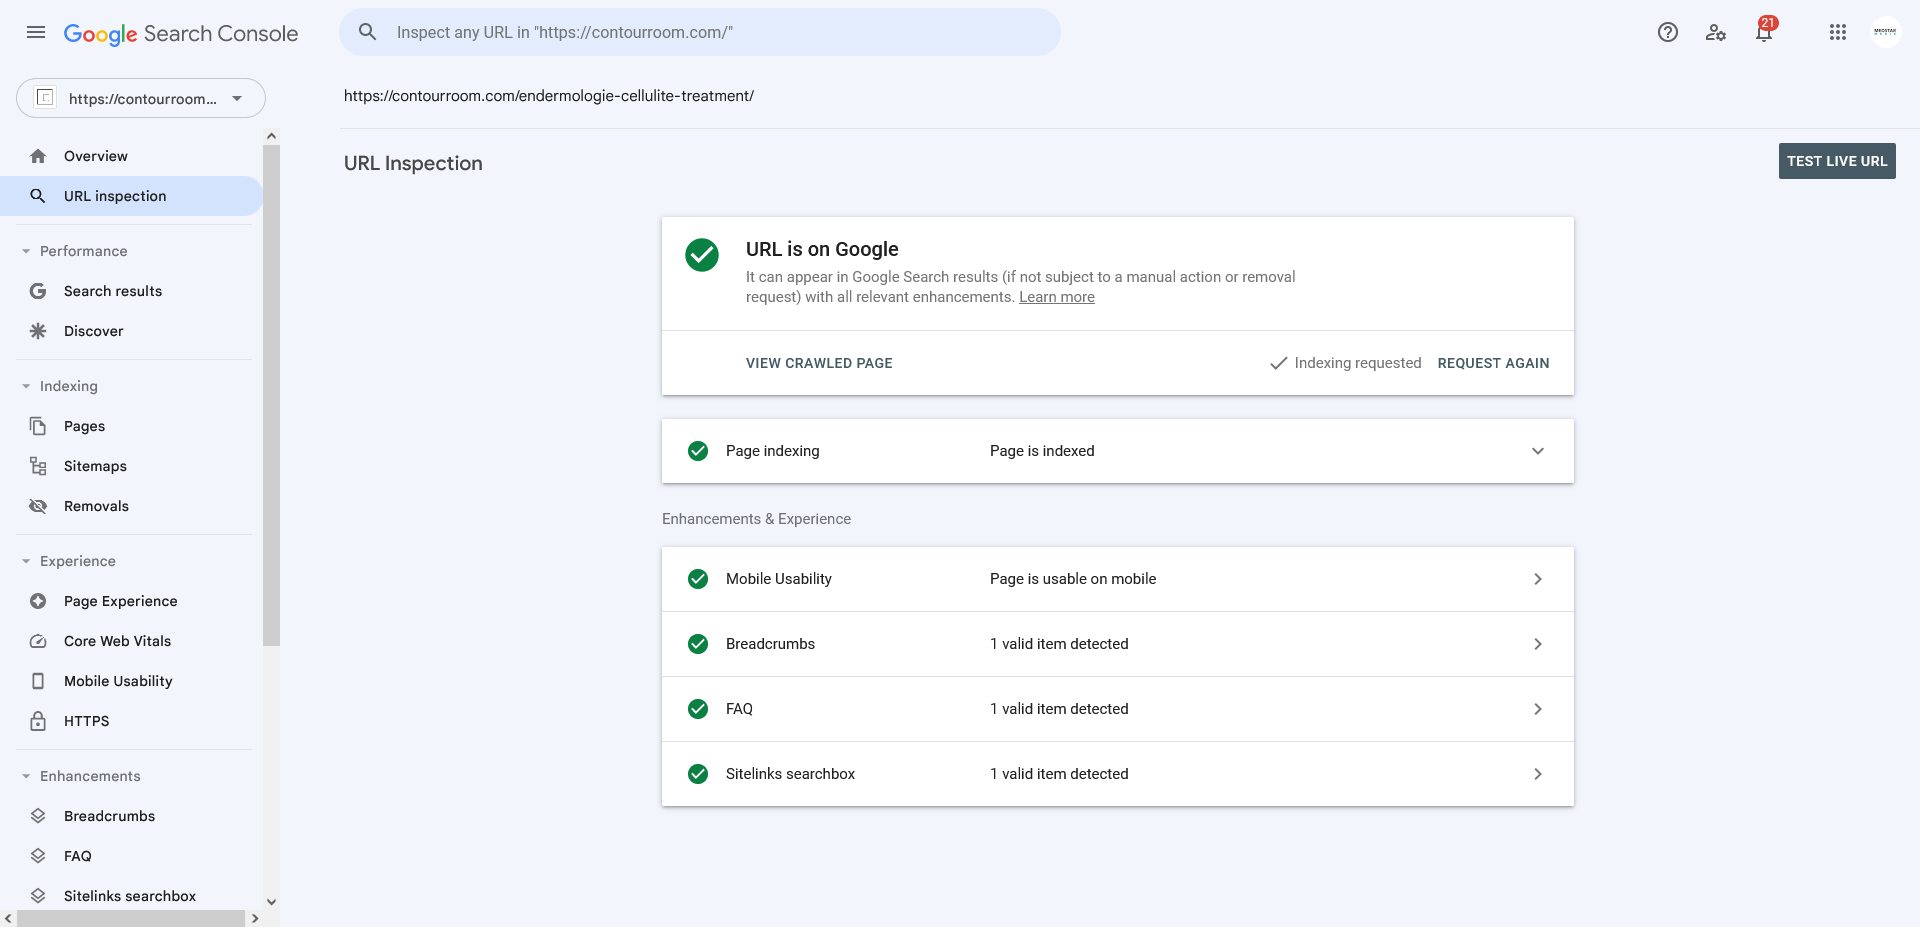
Task: Open the help question mark icon
Action: tap(1667, 32)
